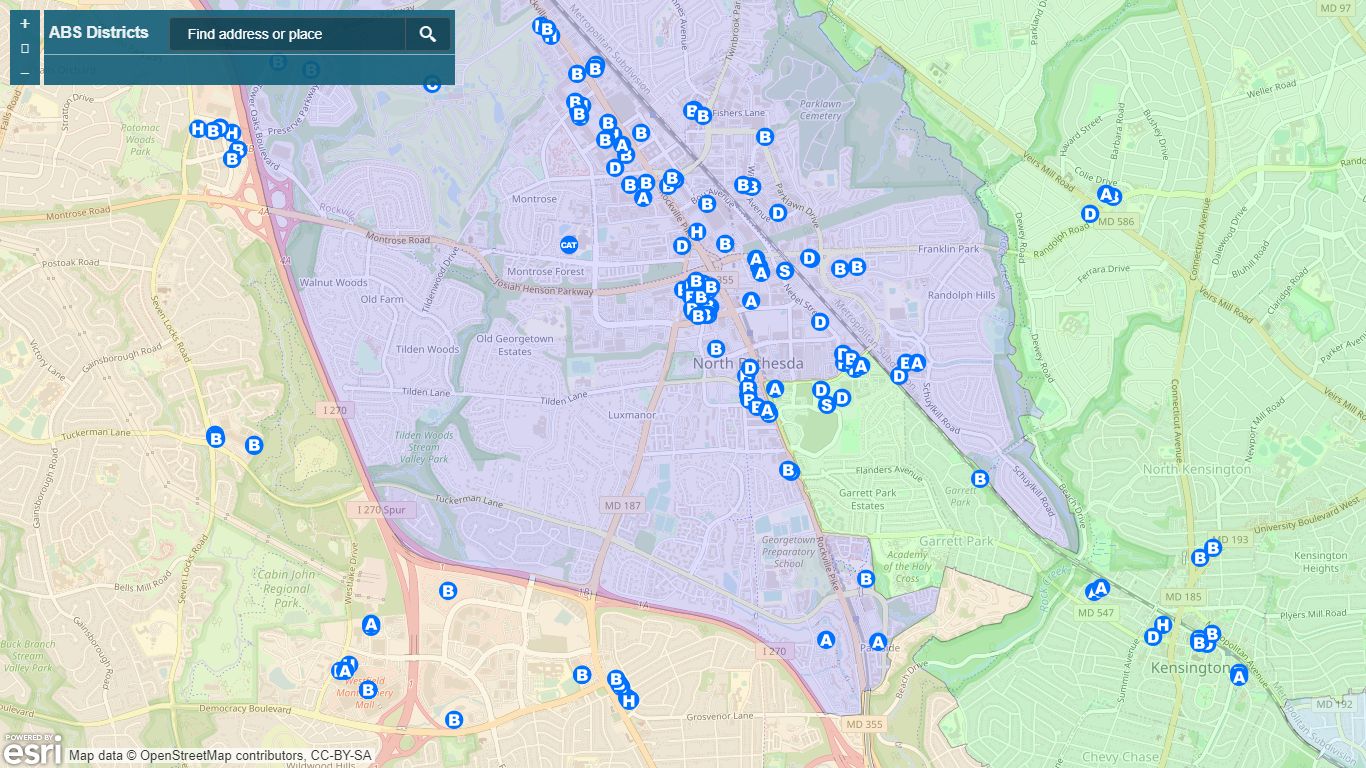Click the OpenStreetMap contributors attribution text

point(220,755)
